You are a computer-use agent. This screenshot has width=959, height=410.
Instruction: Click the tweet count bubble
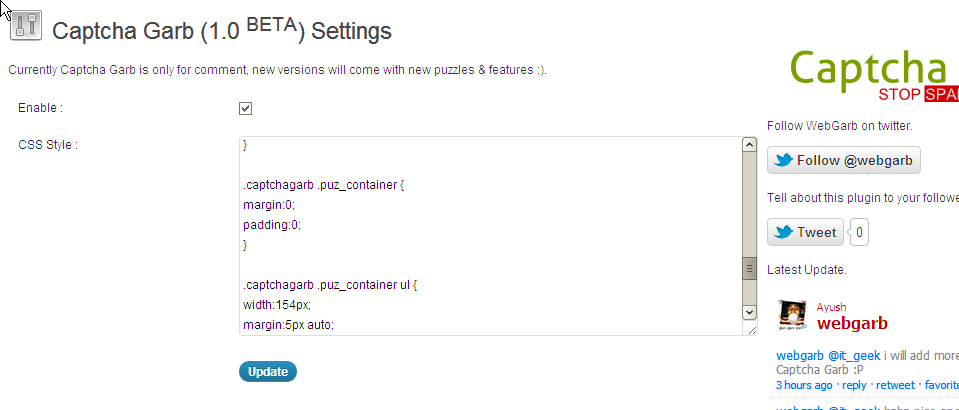point(860,233)
